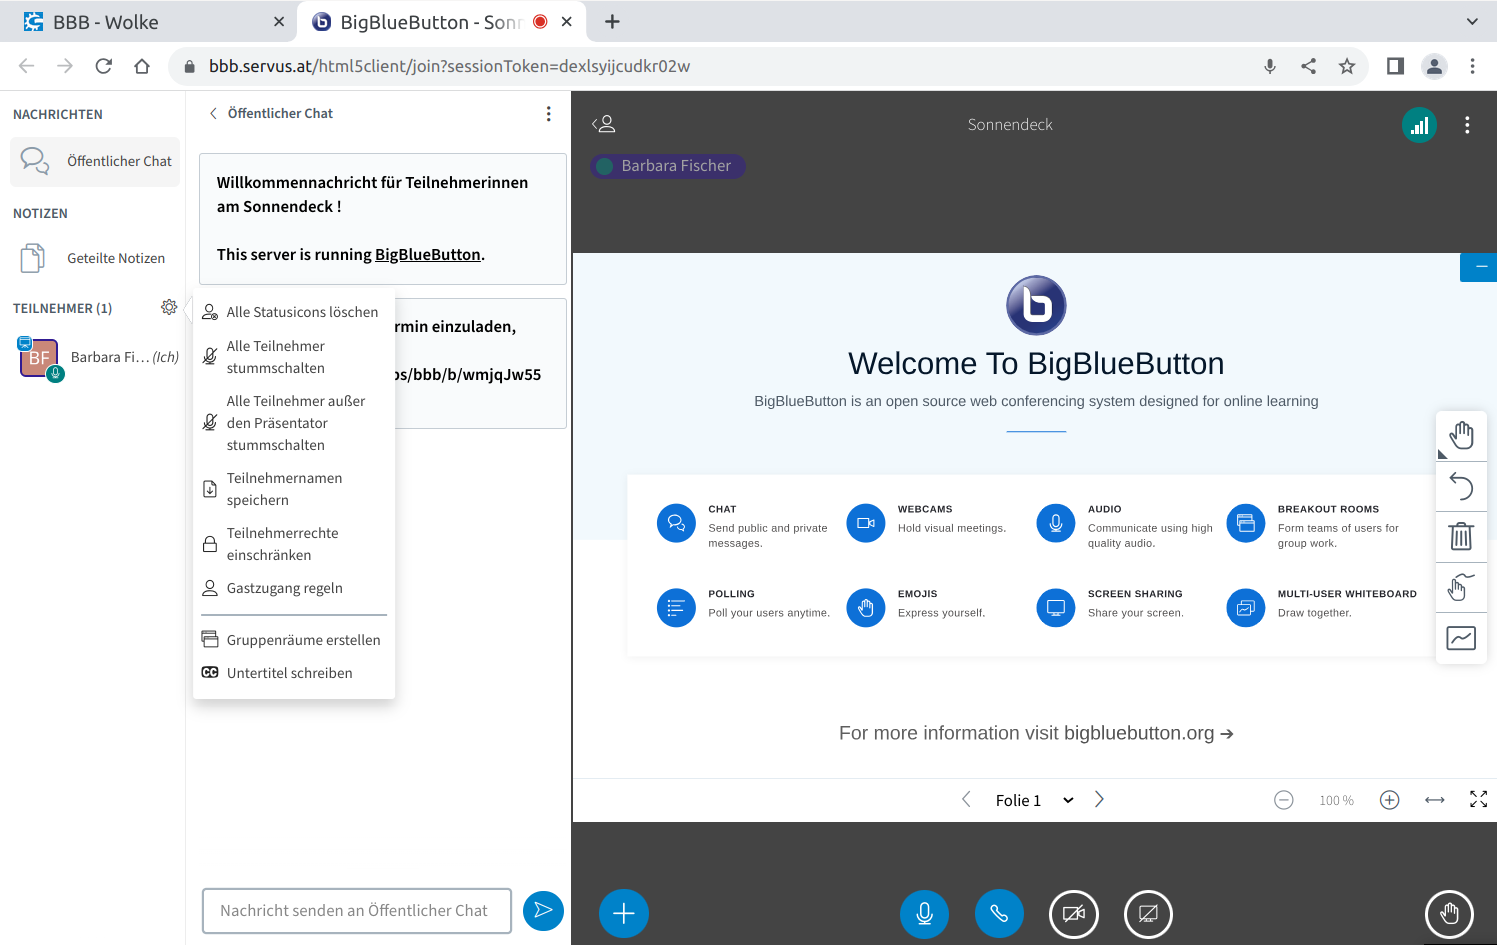Zoom in on the presentation slide
This screenshot has height=945, width=1497.
coord(1389,800)
